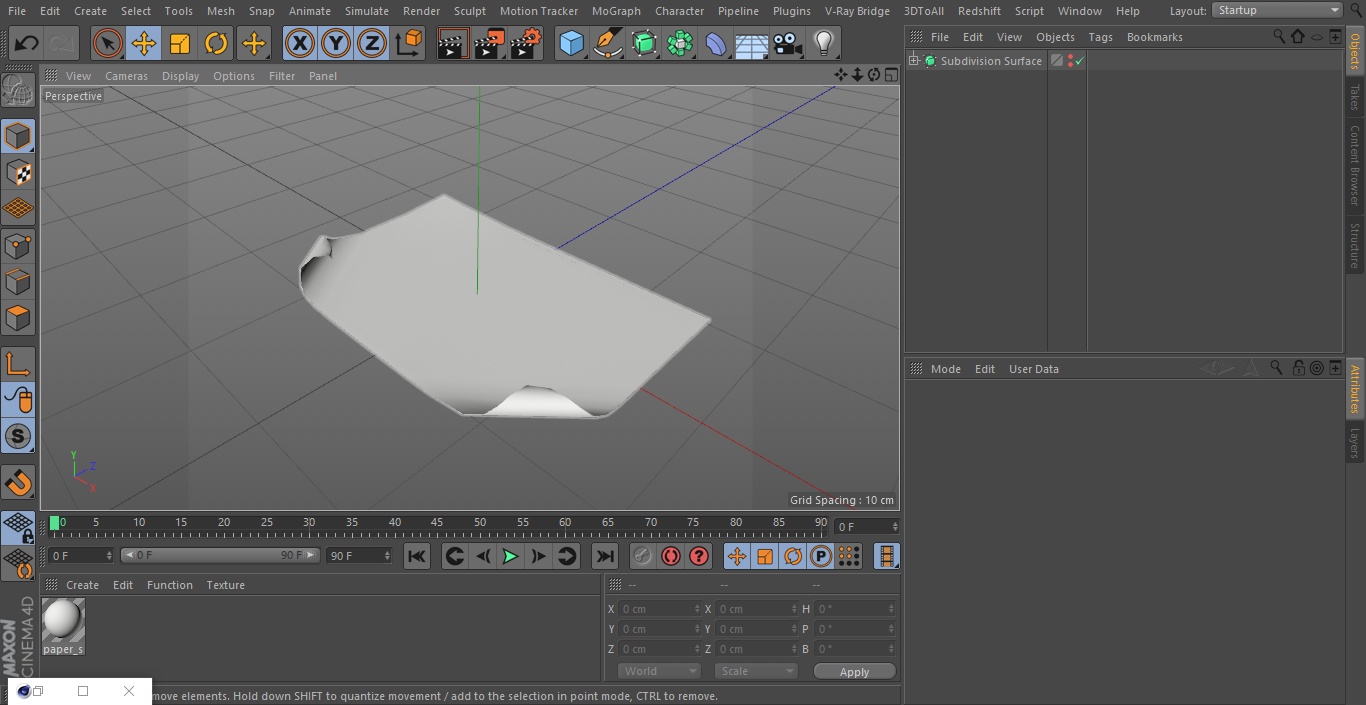The image size is (1366, 705).
Task: Enable Polygons mode
Action: pyautogui.click(x=18, y=318)
